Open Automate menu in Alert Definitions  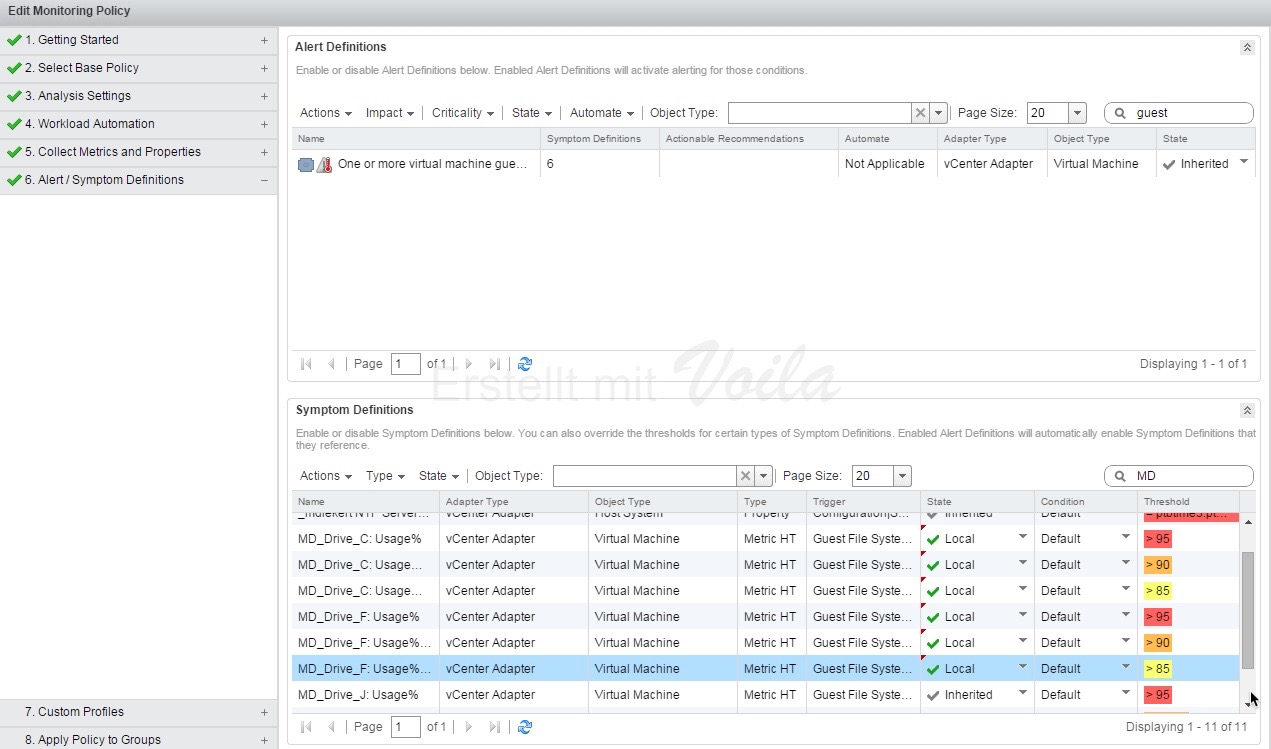point(601,113)
